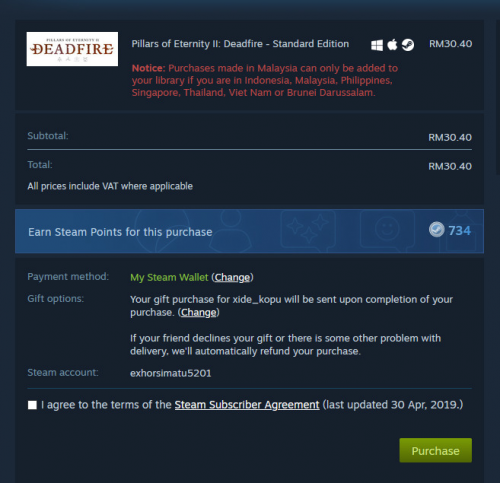Viewport: 500px width, 483px height.
Task: Click the Windows platform icon
Action: click(x=377, y=45)
